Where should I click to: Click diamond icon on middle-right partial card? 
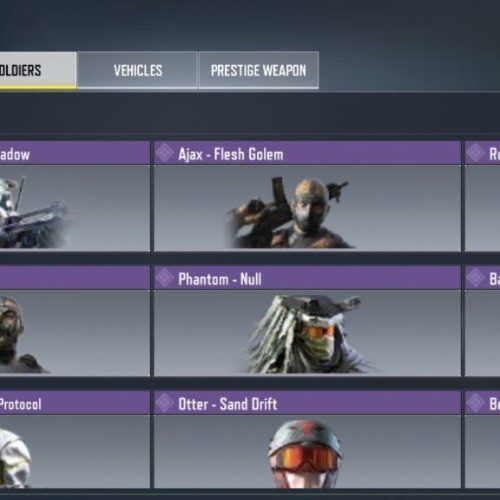point(475,278)
